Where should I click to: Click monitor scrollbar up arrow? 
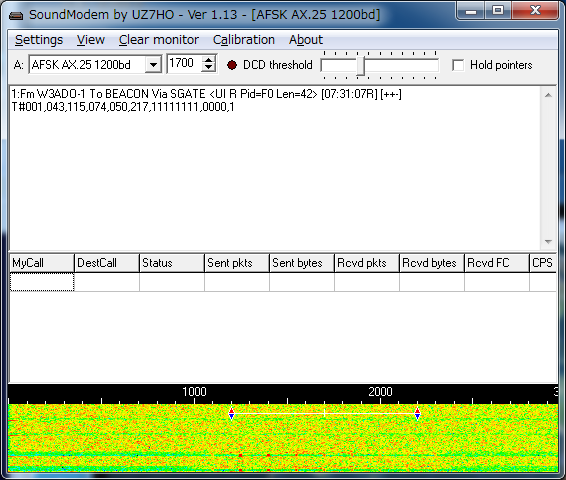pyautogui.click(x=548, y=95)
